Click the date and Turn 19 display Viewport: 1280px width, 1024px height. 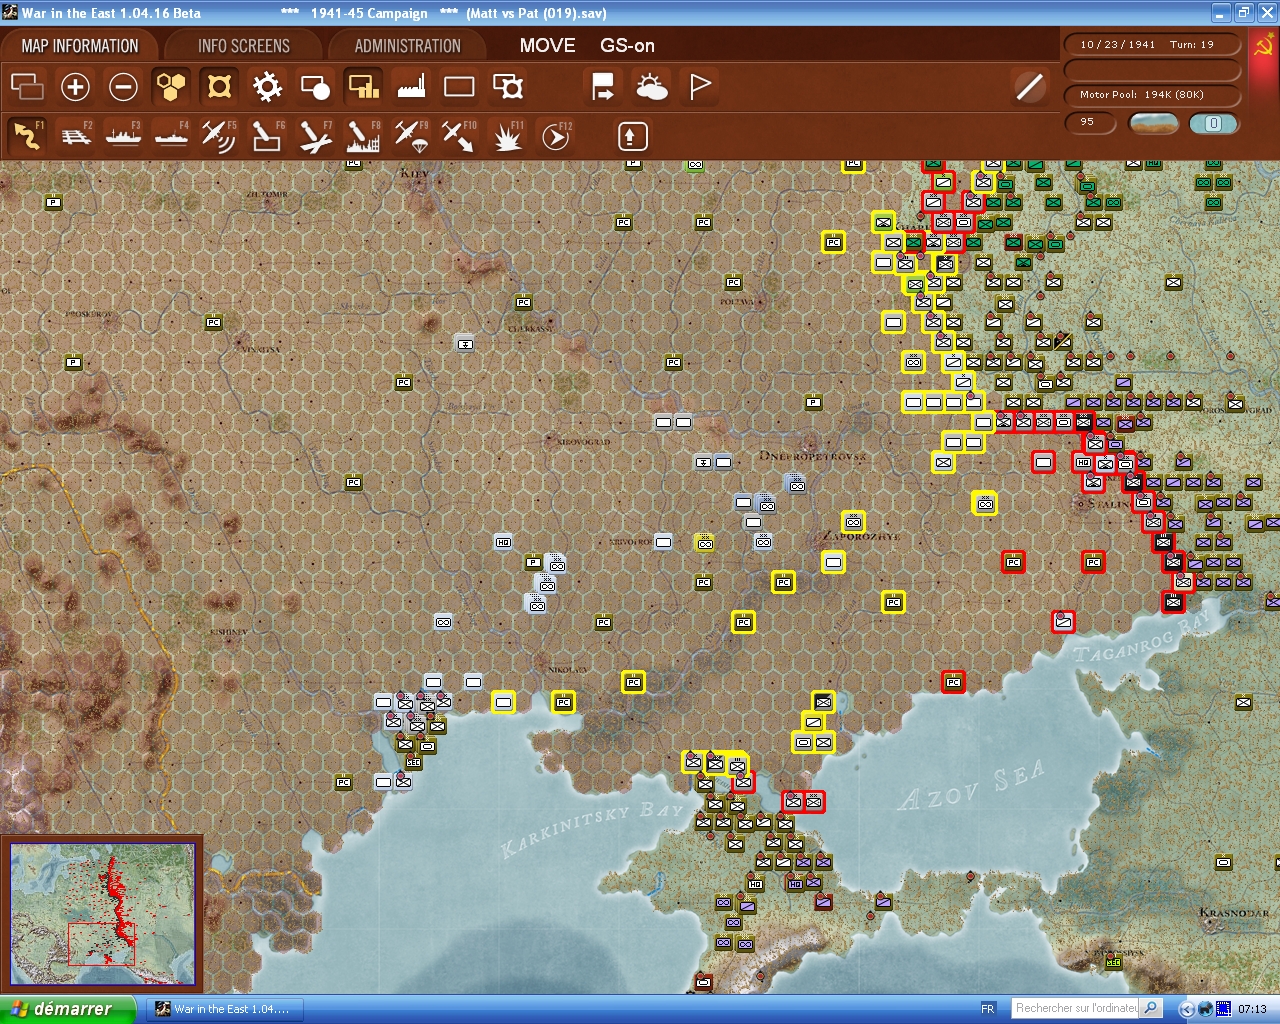click(1153, 45)
